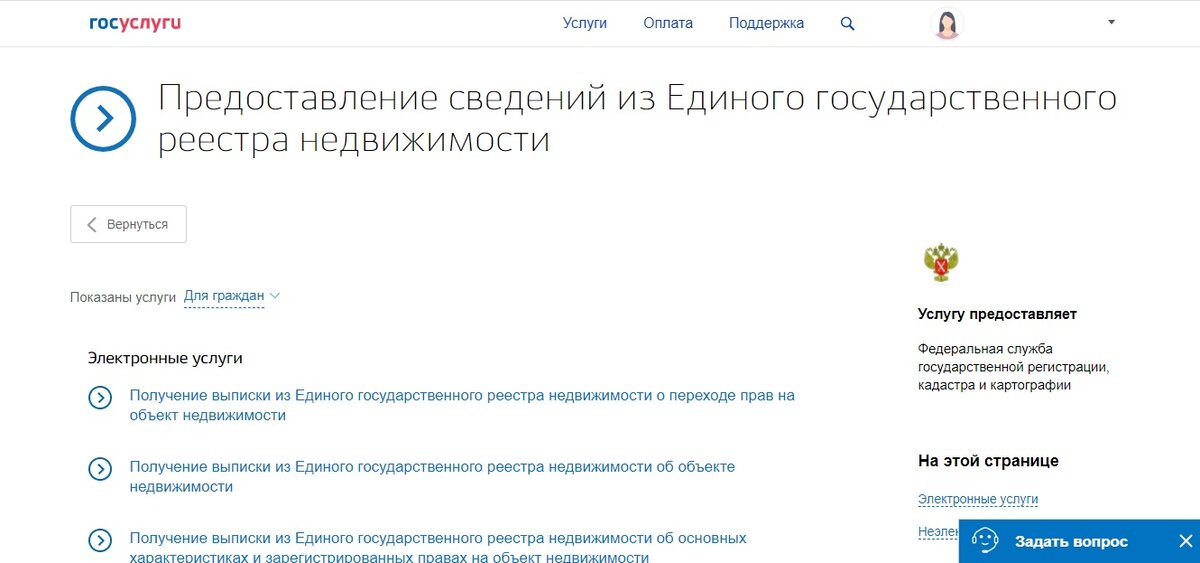Open the Оплата menu
The image size is (1200, 563).
coord(668,23)
